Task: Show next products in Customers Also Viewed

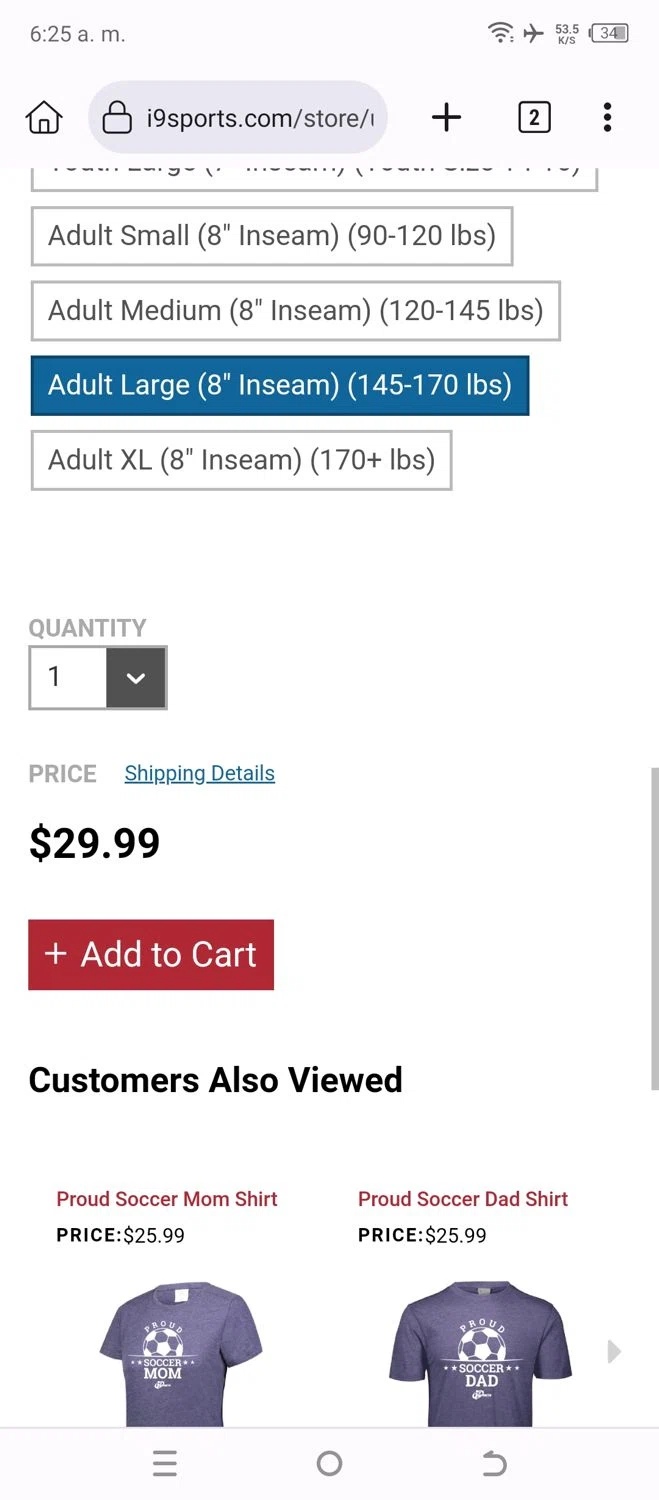Action: point(614,1352)
